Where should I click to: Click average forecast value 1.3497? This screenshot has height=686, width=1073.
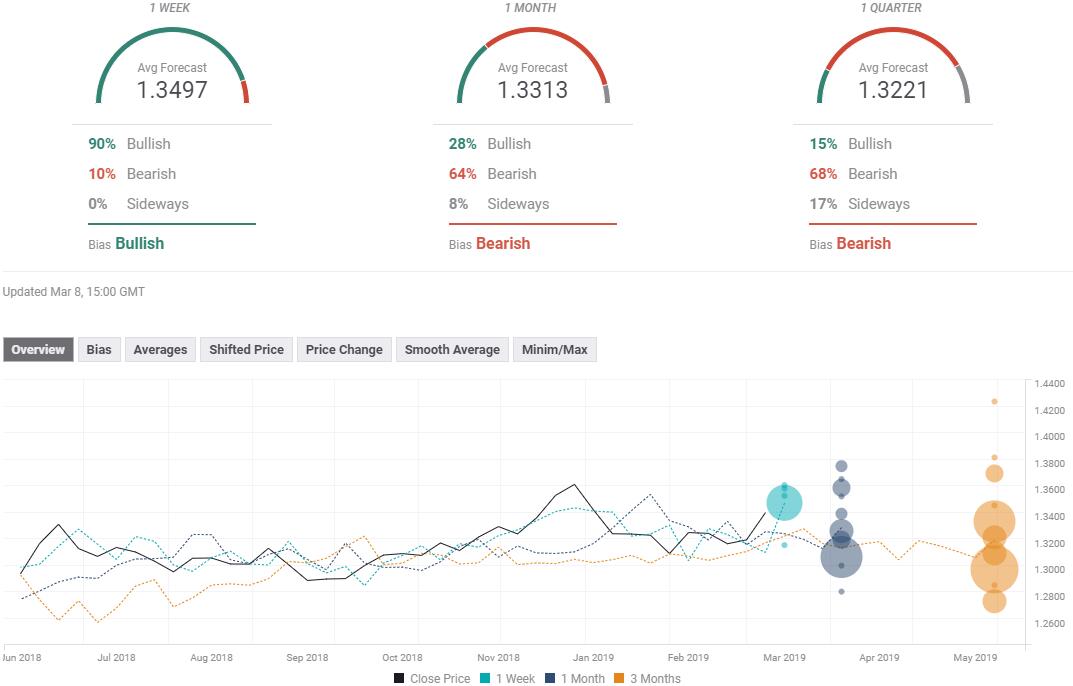(x=172, y=90)
